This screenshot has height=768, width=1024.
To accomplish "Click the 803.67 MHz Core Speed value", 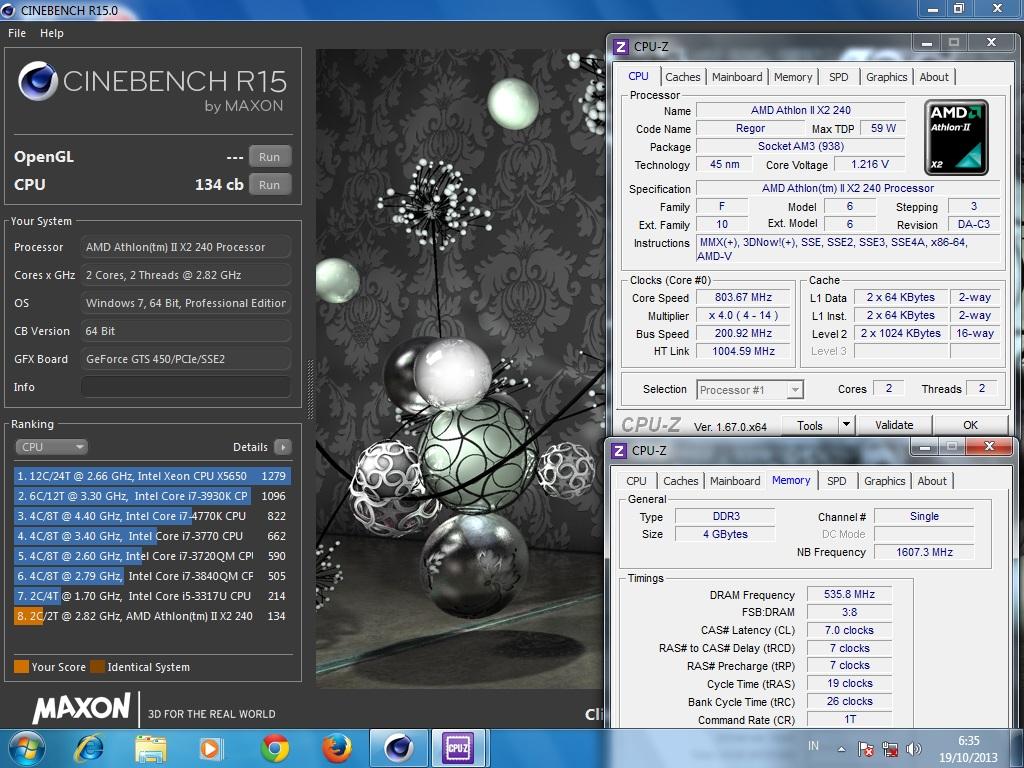I will (x=743, y=297).
